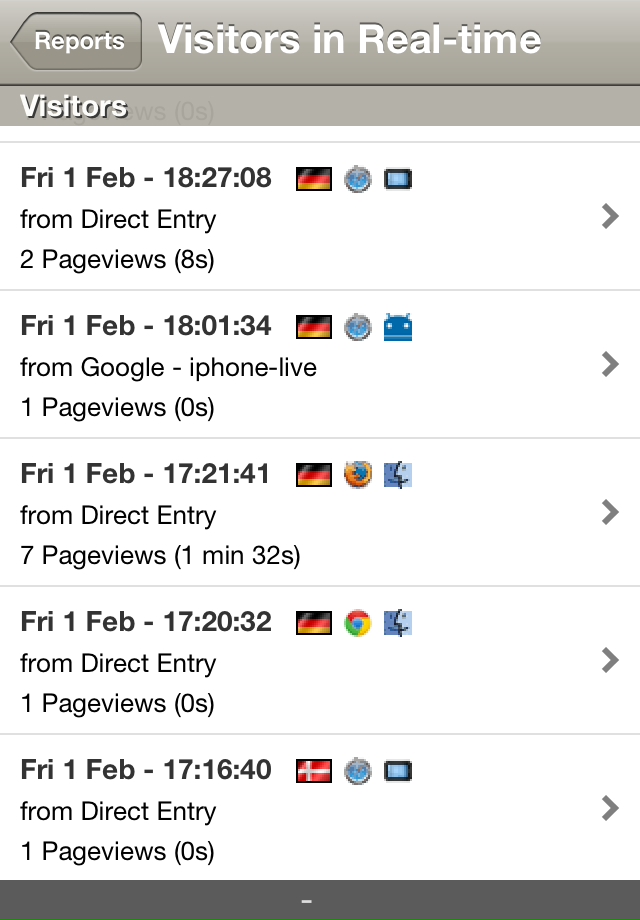Open visit from Google - iphone-live
640x920 pixels.
(x=320, y=364)
